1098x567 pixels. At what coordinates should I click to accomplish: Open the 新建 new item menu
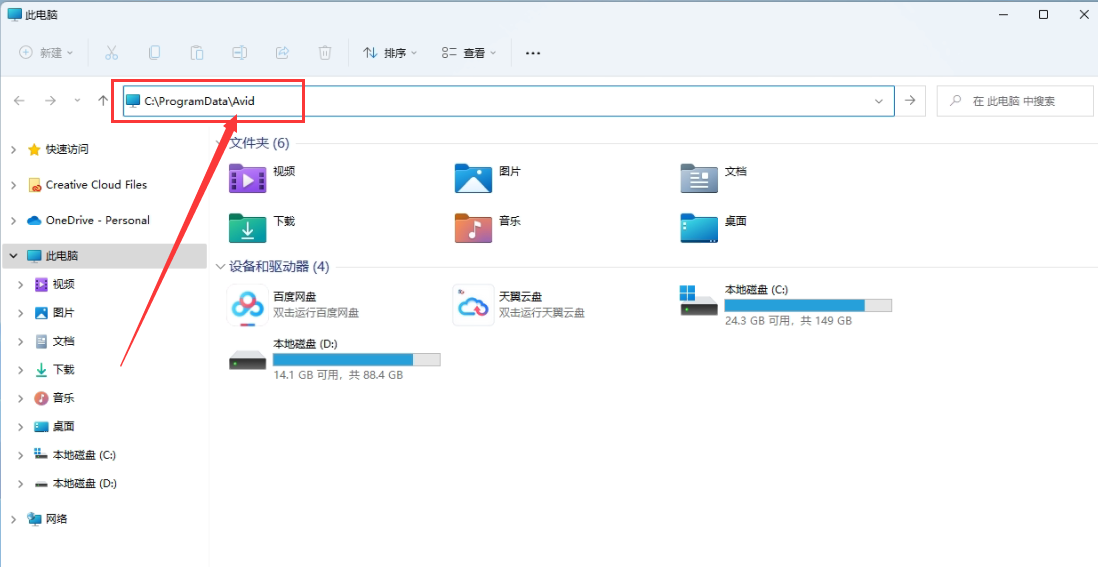click(46, 52)
